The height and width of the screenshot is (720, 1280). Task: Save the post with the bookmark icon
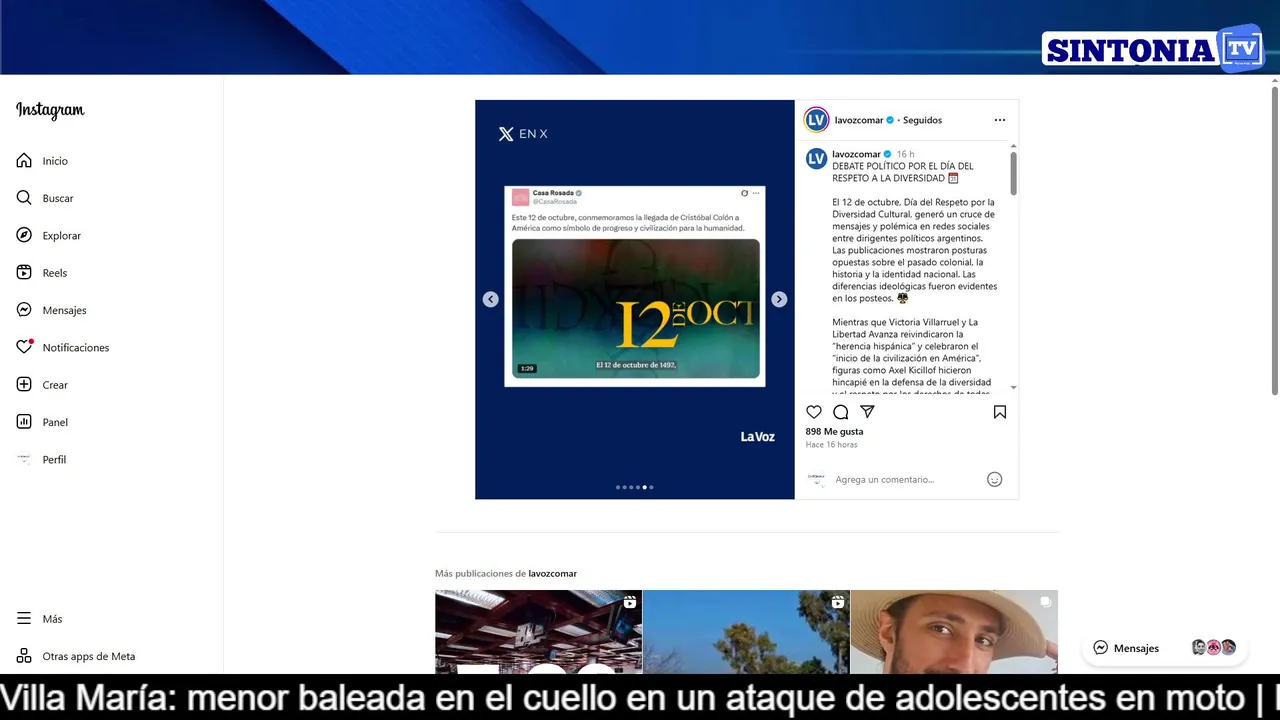tap(999, 412)
